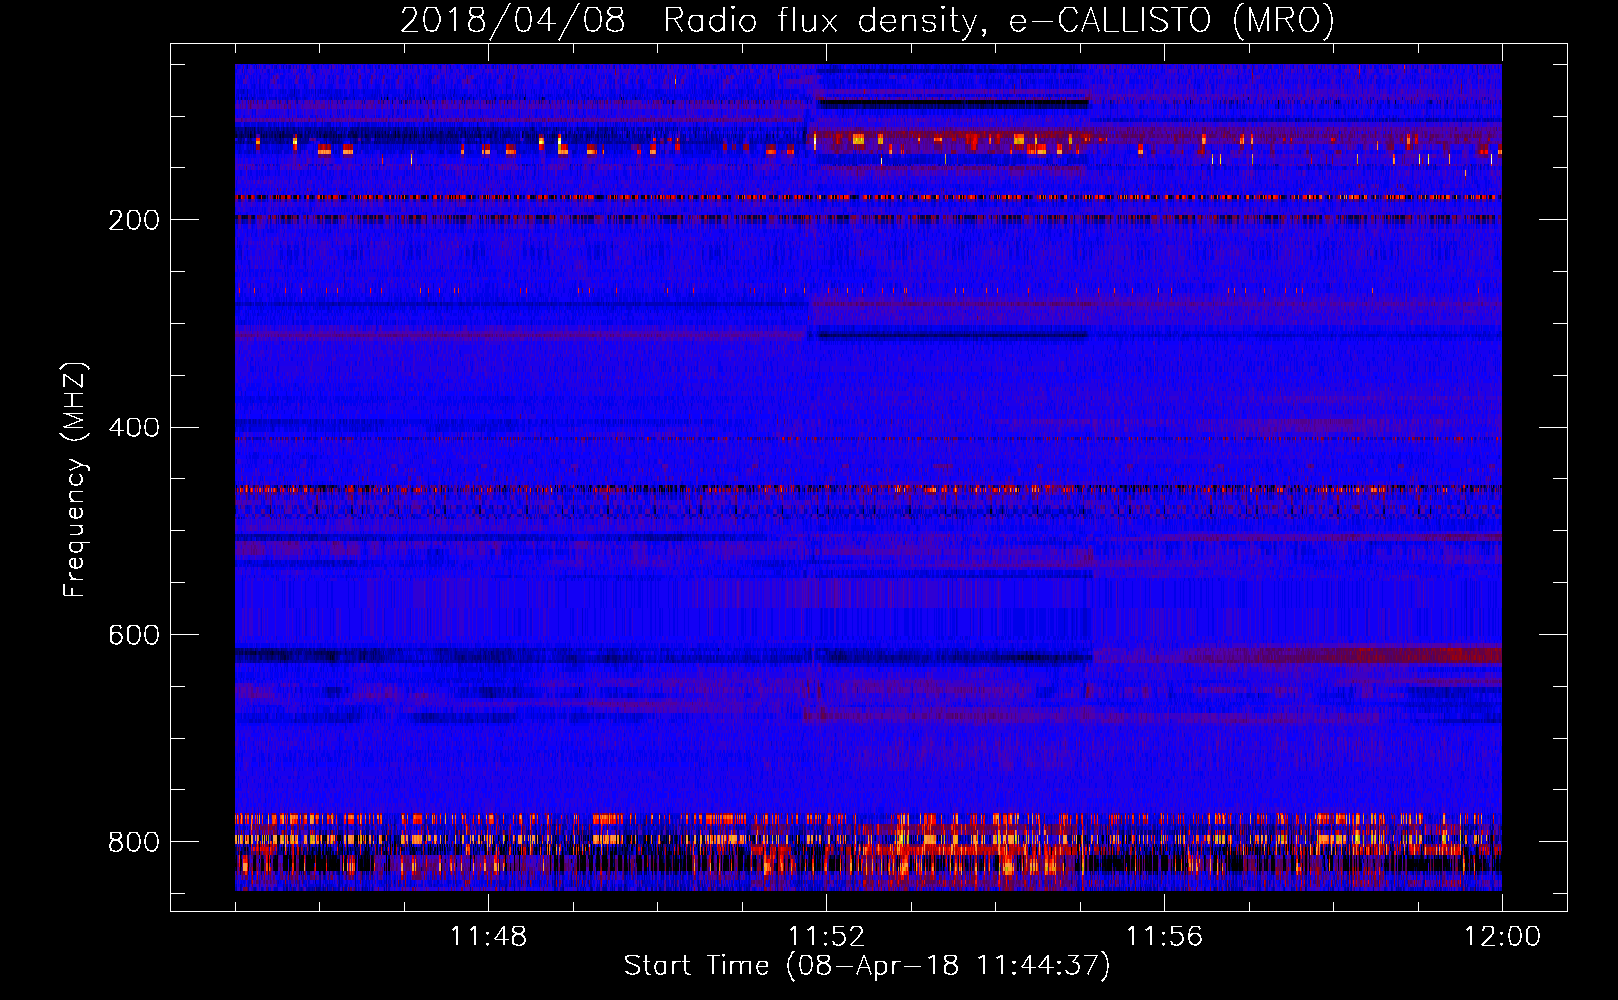Click the "11:52" time tick label
Screen dimensions: 1618x1000
[x=826, y=936]
